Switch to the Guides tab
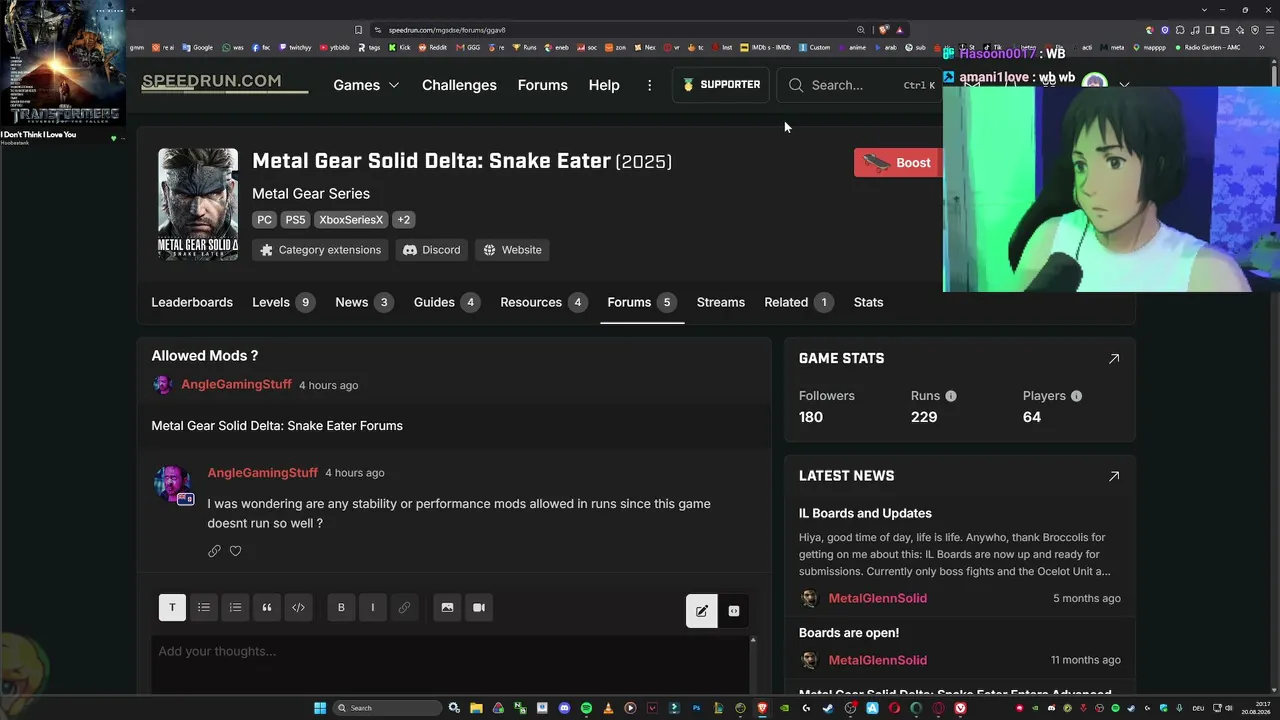 tap(447, 302)
